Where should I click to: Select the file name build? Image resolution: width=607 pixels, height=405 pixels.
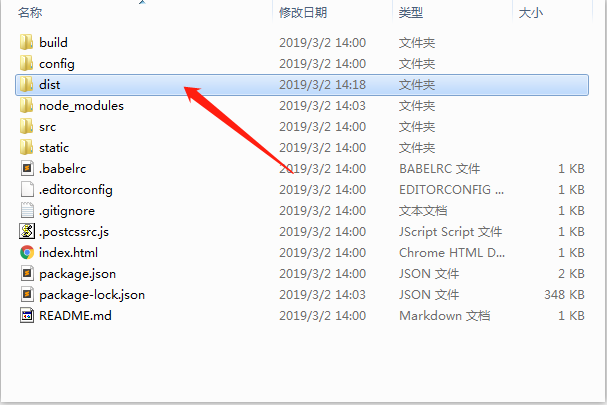pyautogui.click(x=53, y=42)
